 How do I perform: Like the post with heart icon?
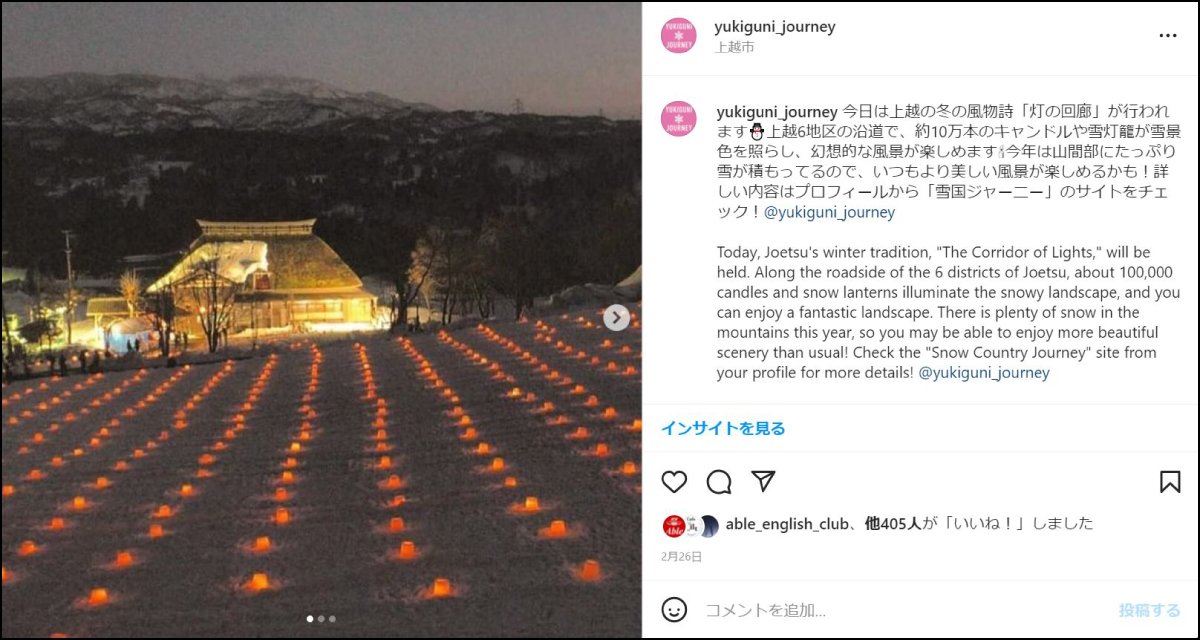(675, 482)
